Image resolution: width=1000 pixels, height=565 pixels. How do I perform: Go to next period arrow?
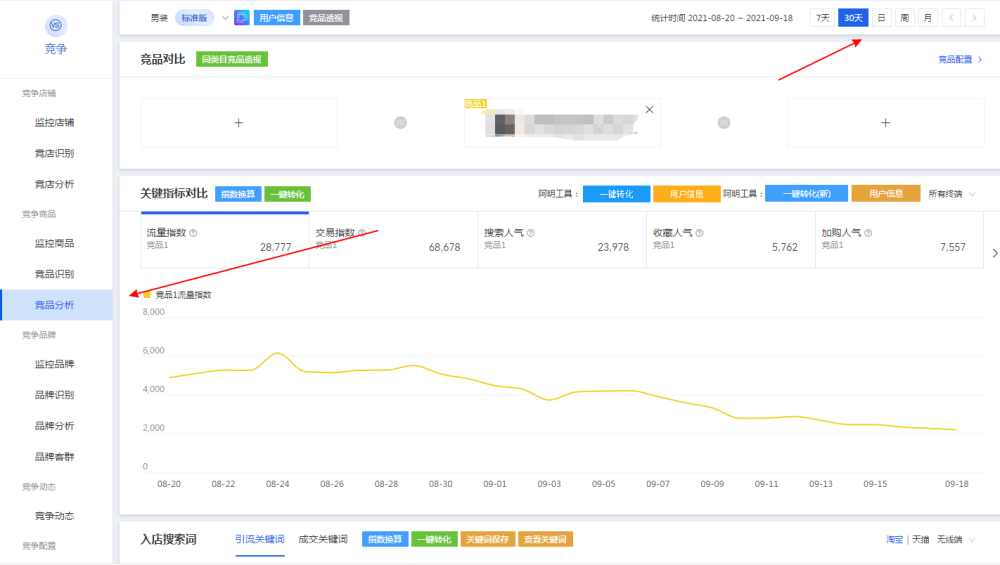(974, 18)
